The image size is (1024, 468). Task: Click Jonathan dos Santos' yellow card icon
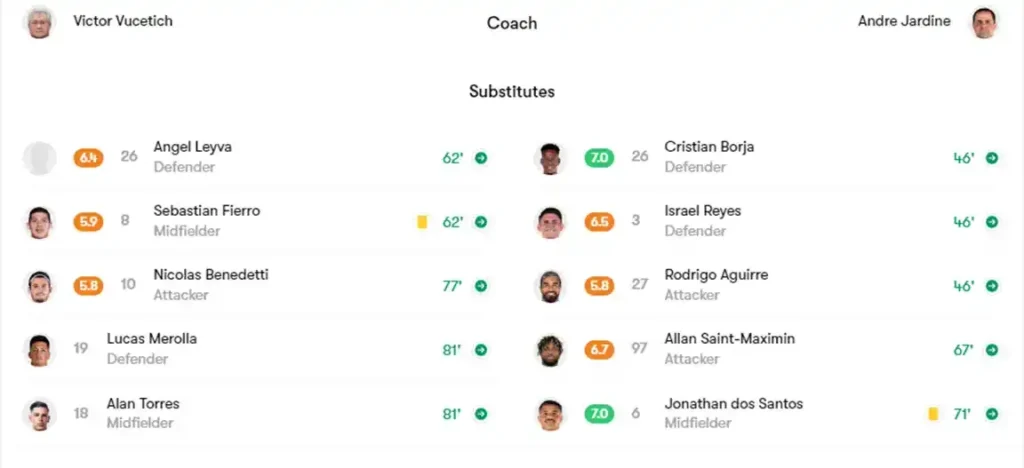[933, 414]
